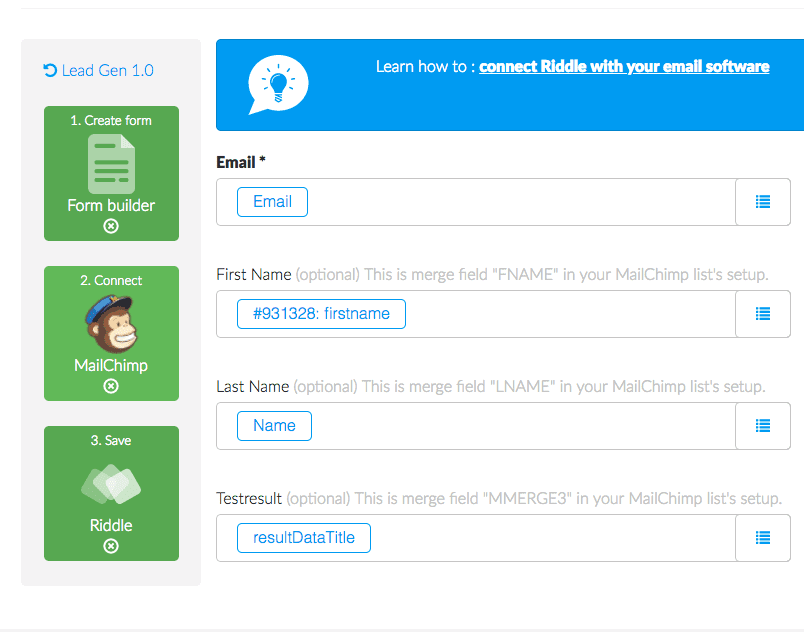Click the MailChimp text label
804x632 pixels.
[111, 365]
